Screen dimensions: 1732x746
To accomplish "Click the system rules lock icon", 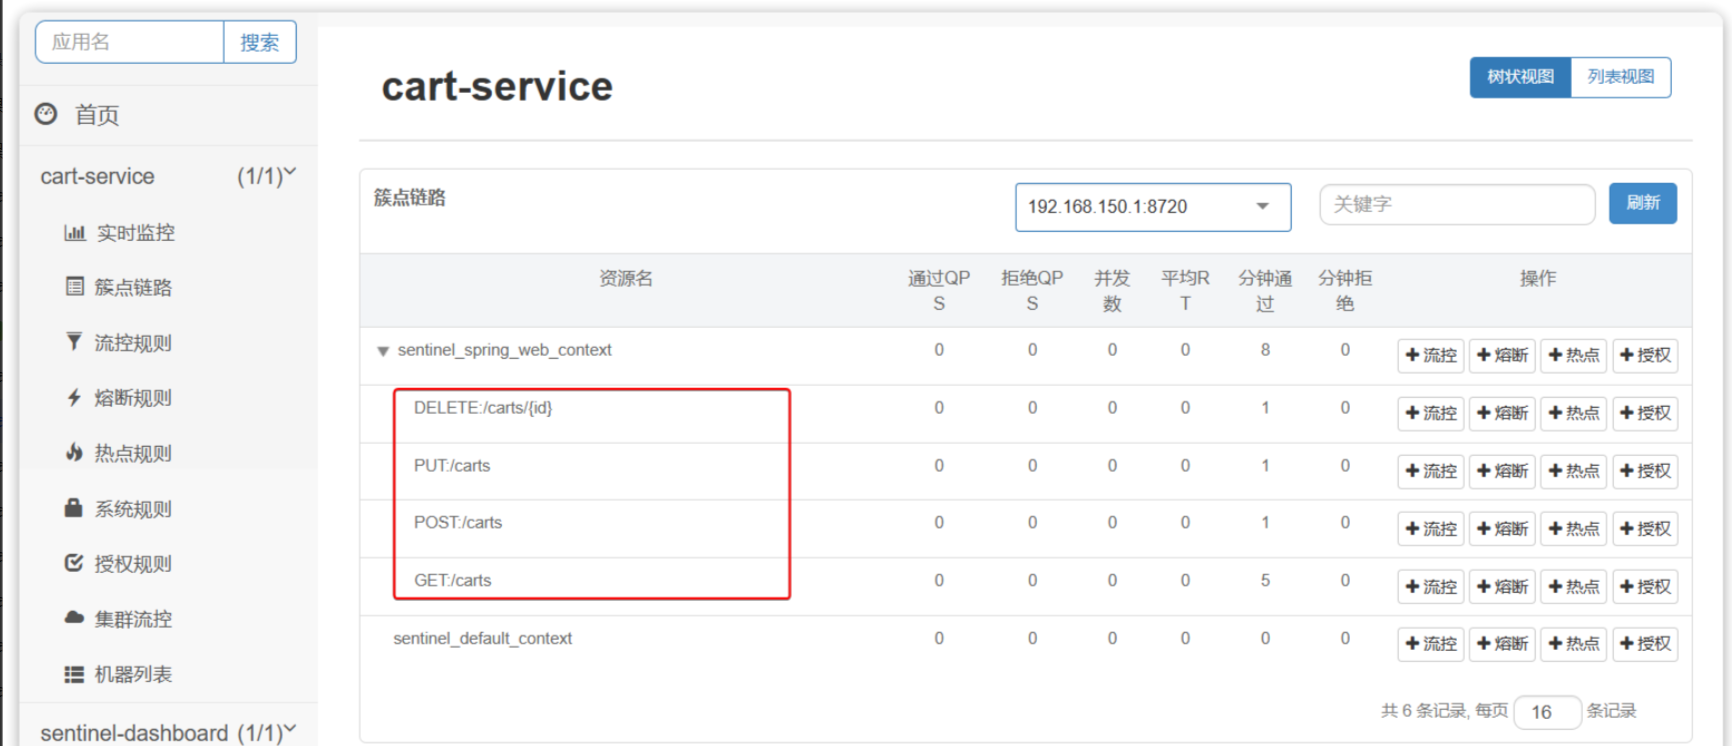I will (x=74, y=508).
